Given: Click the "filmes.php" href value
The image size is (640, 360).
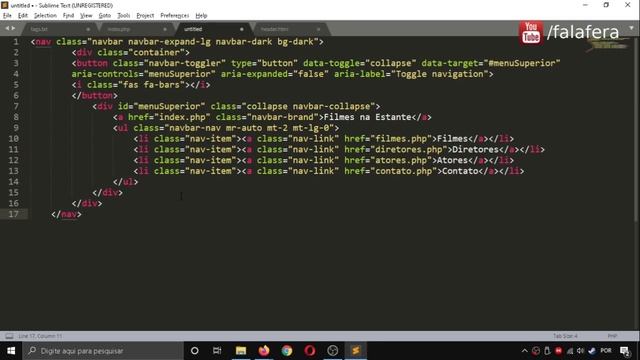Looking at the screenshot, I should click(x=403, y=139).
